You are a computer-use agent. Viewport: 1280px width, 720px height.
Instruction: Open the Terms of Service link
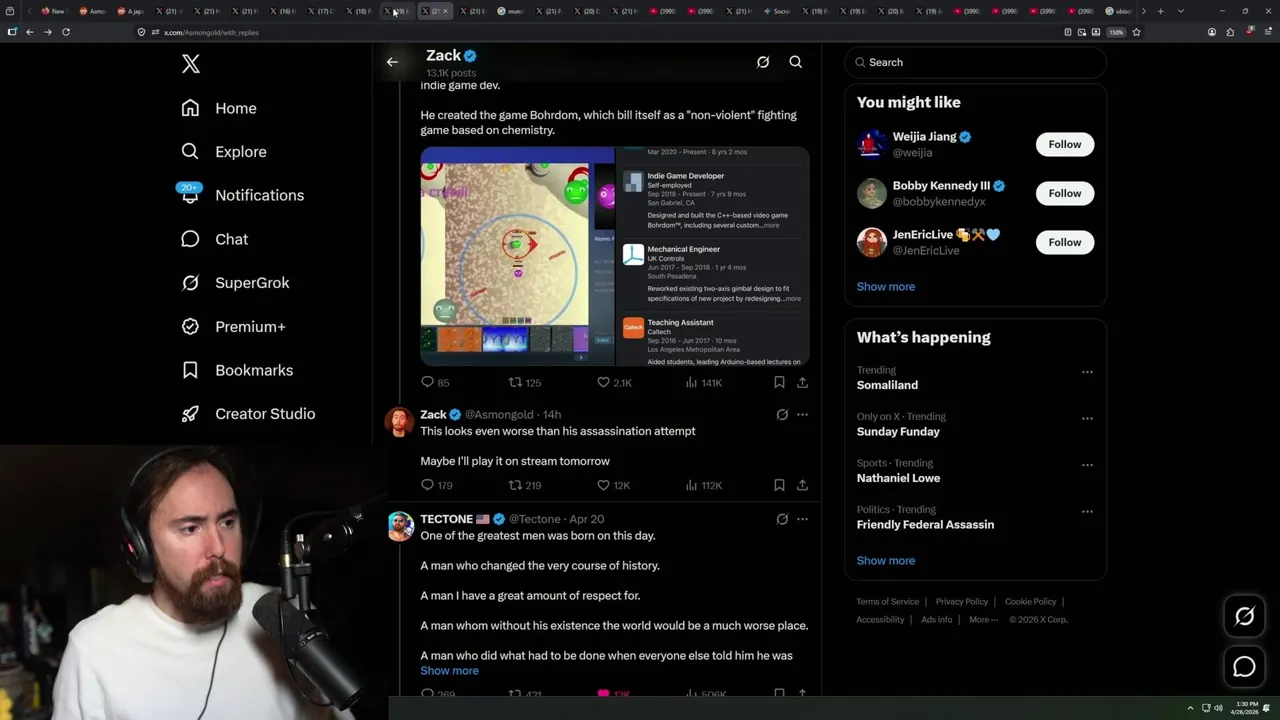coord(887,602)
